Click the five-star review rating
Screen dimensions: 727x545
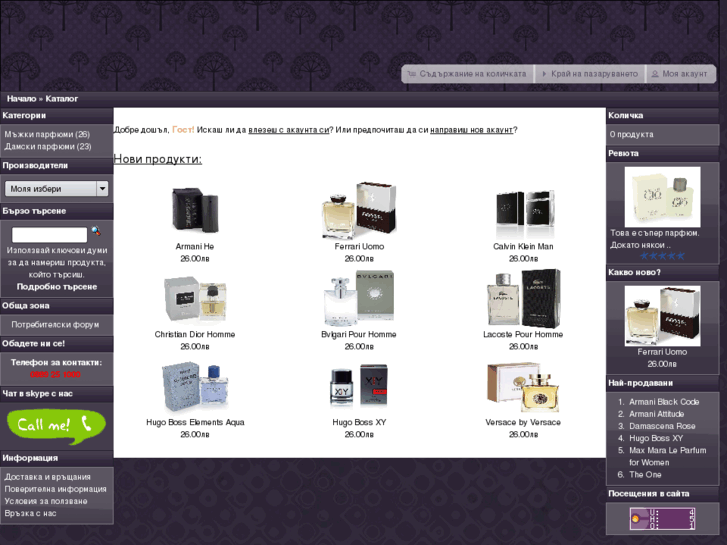point(662,256)
